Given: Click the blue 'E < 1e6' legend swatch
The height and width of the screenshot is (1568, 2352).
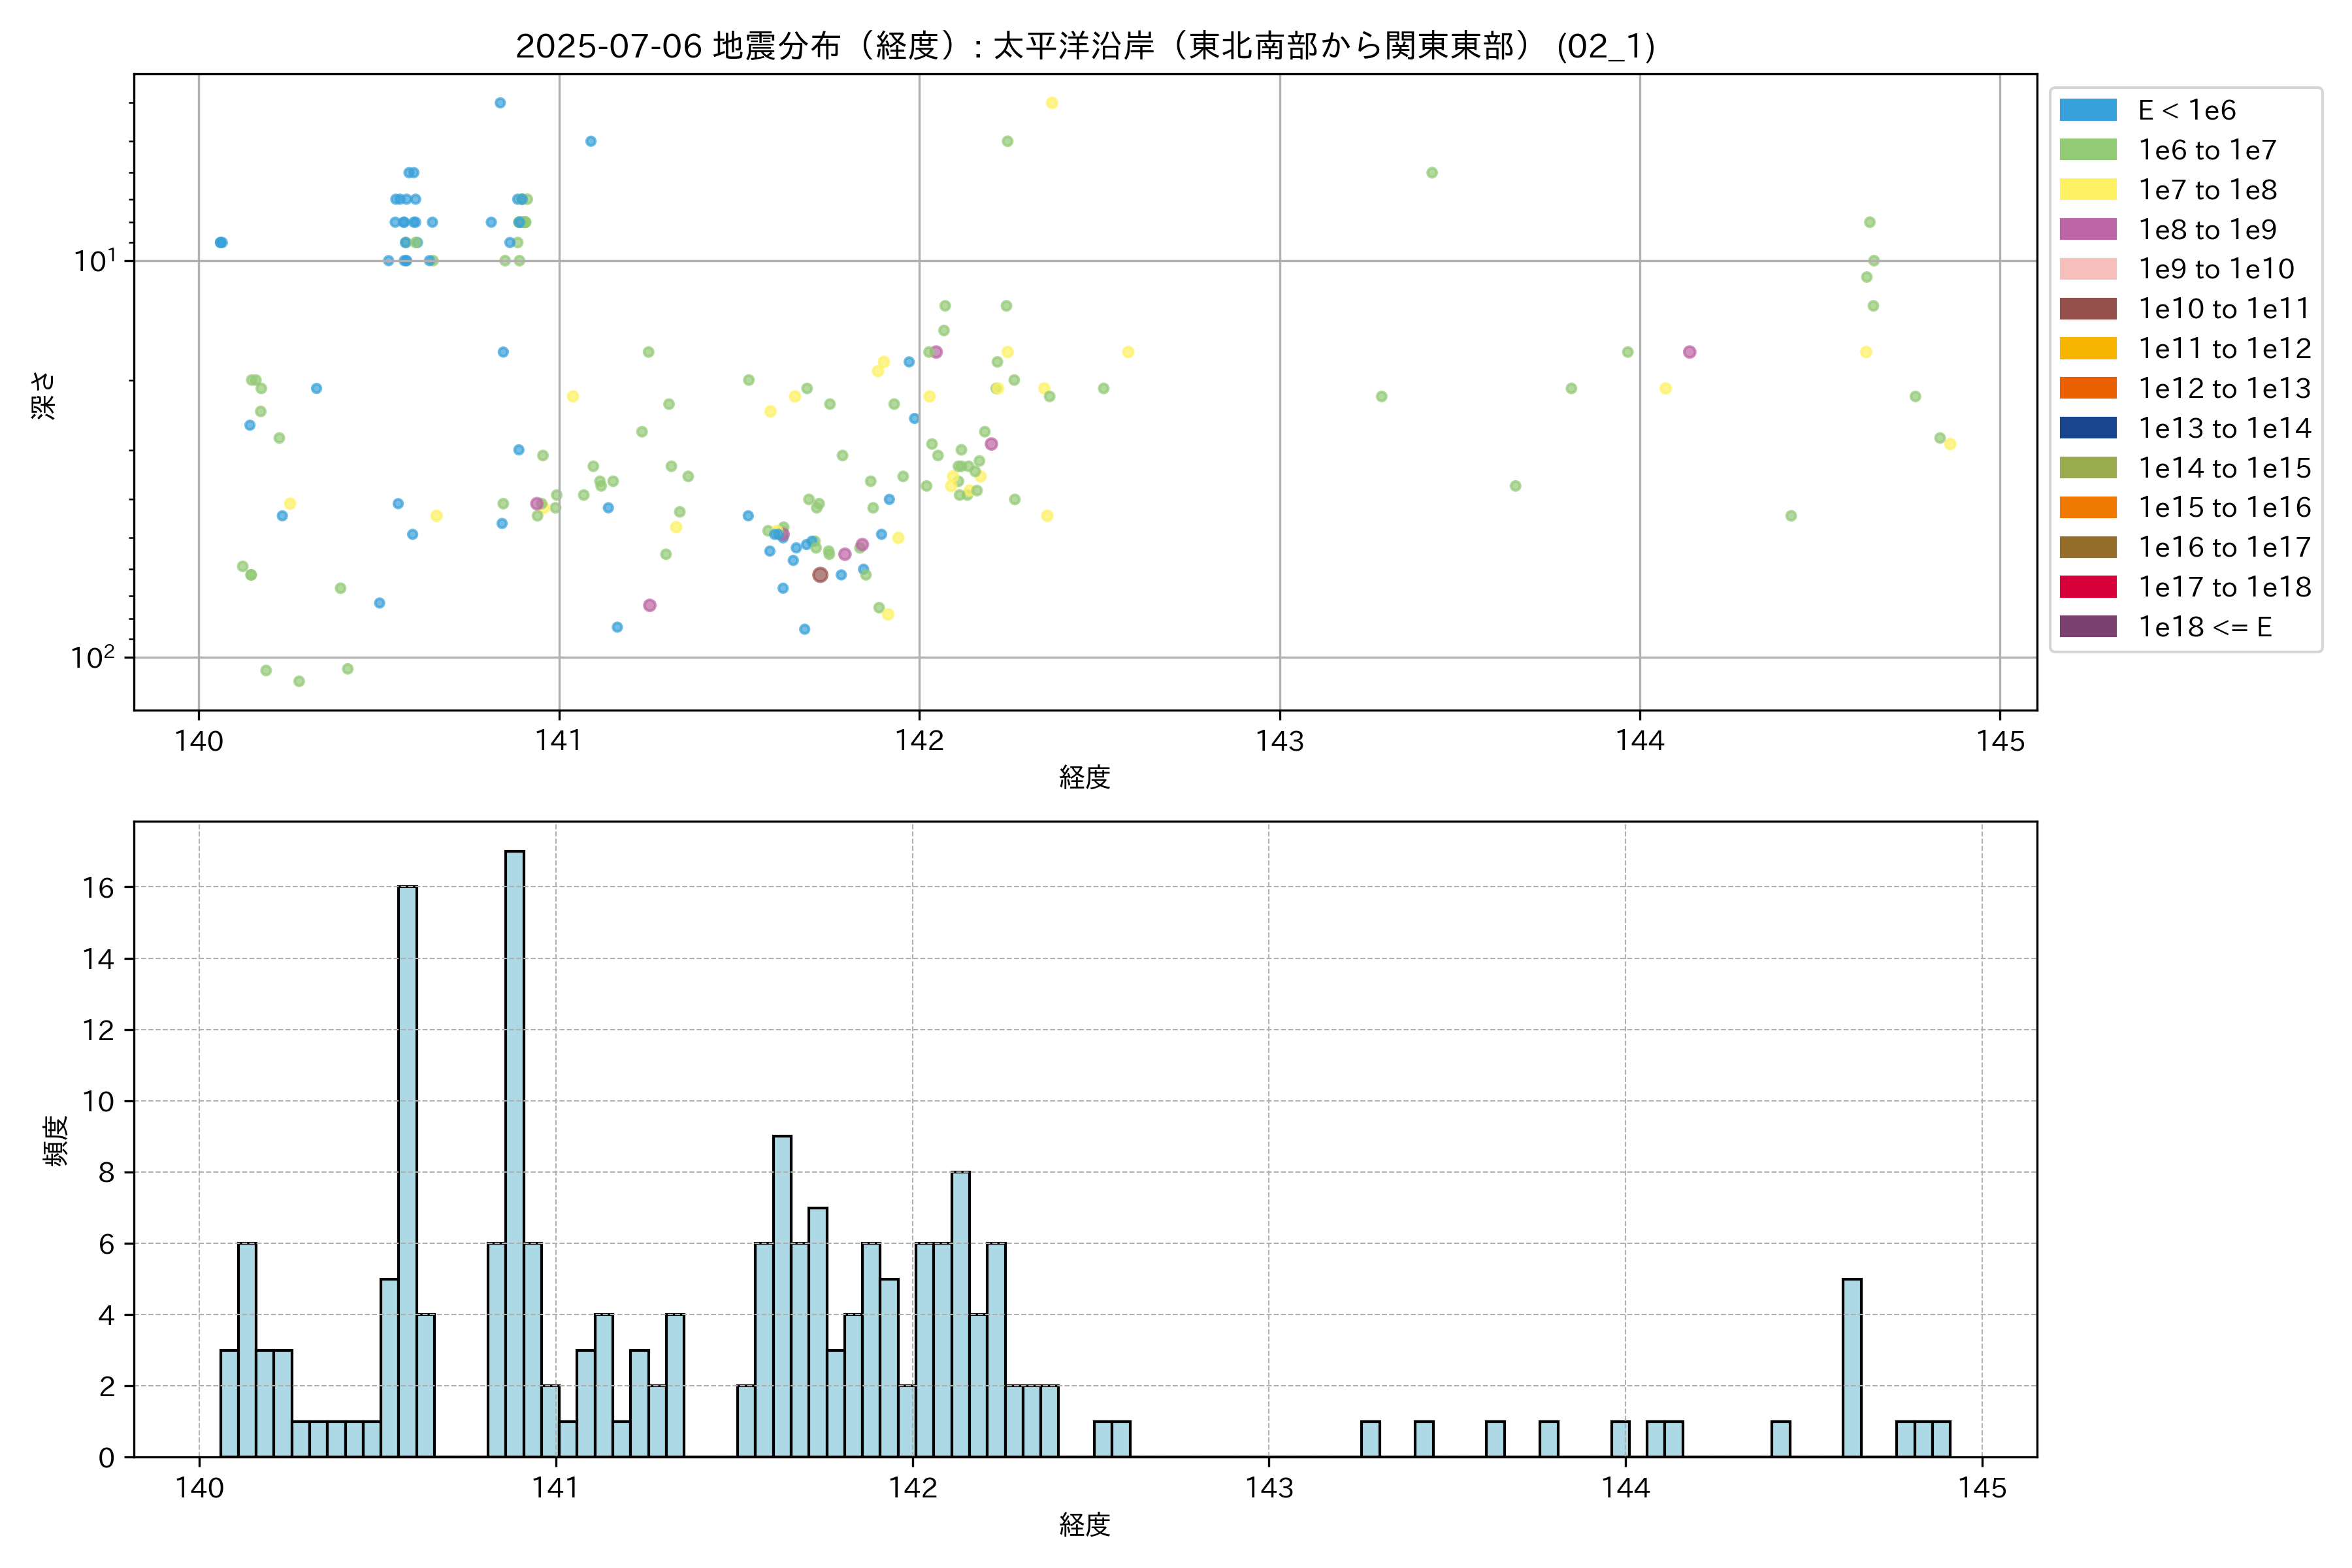Looking at the screenshot, I should tap(2087, 110).
